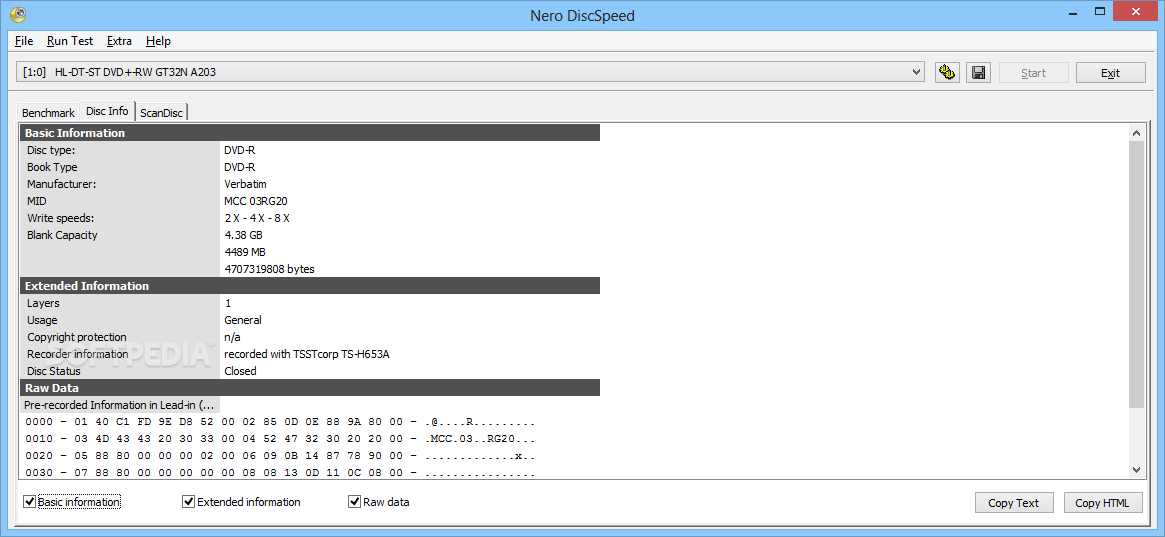This screenshot has height=537, width=1165.
Task: Click the Copy Text button
Action: point(1013,503)
